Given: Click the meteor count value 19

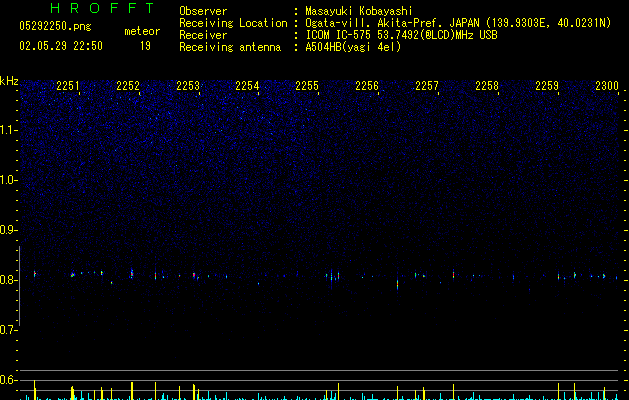Looking at the screenshot, I should point(145,46).
